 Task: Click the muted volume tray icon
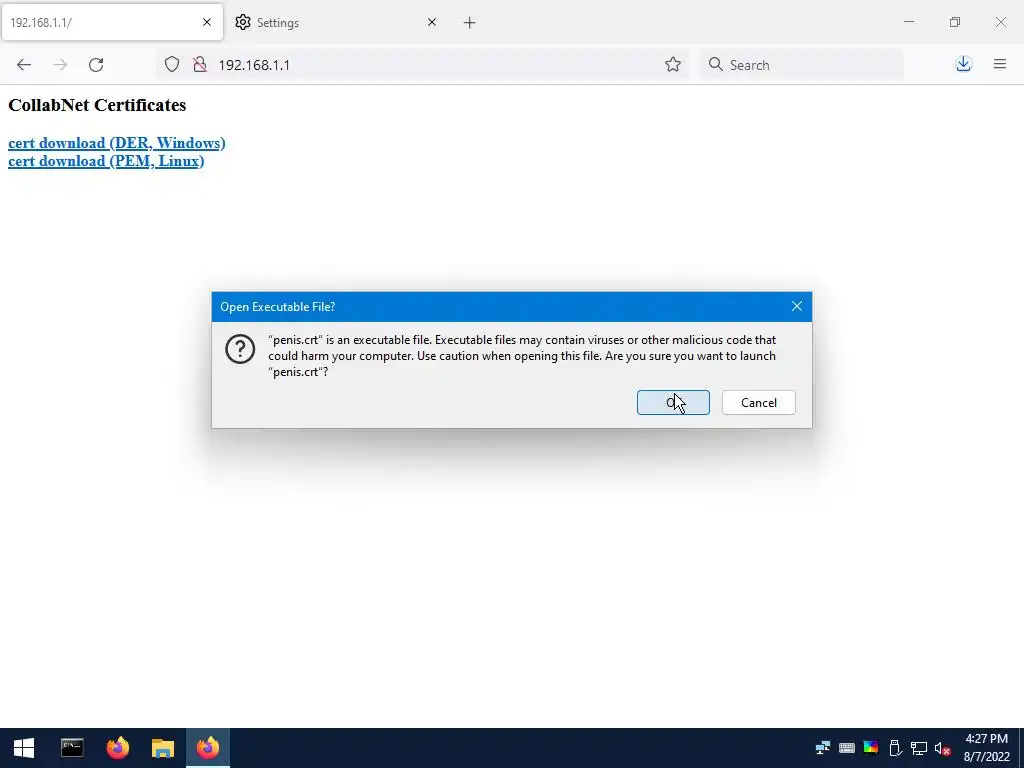tap(942, 748)
